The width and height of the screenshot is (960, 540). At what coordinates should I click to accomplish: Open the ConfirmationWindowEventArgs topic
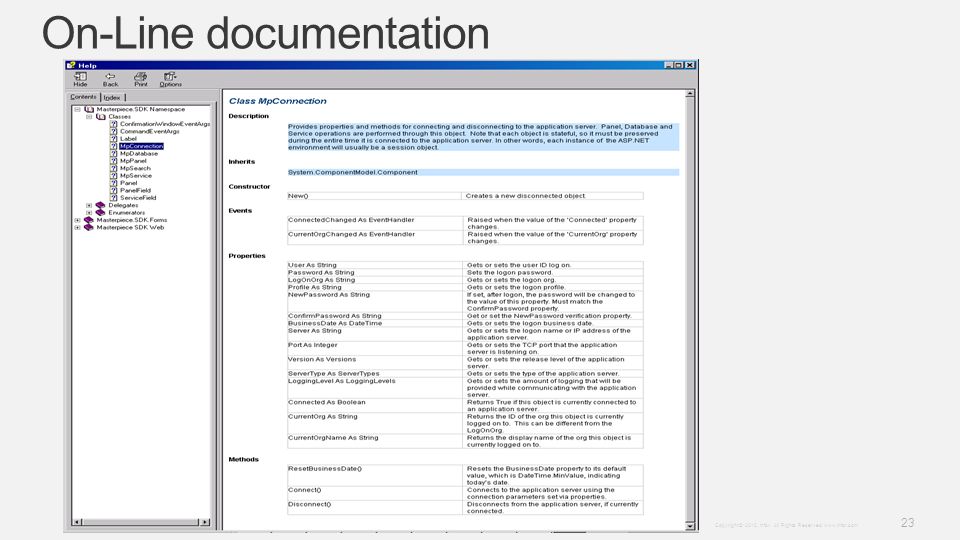pos(165,124)
